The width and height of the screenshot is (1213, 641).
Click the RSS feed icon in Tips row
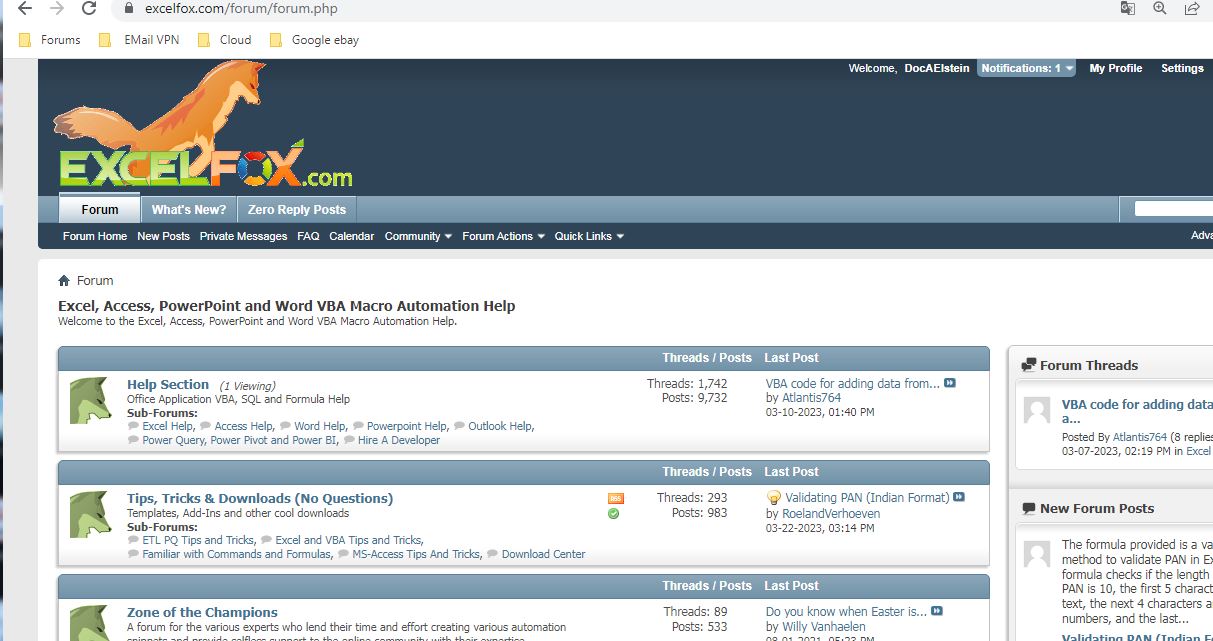pos(615,498)
